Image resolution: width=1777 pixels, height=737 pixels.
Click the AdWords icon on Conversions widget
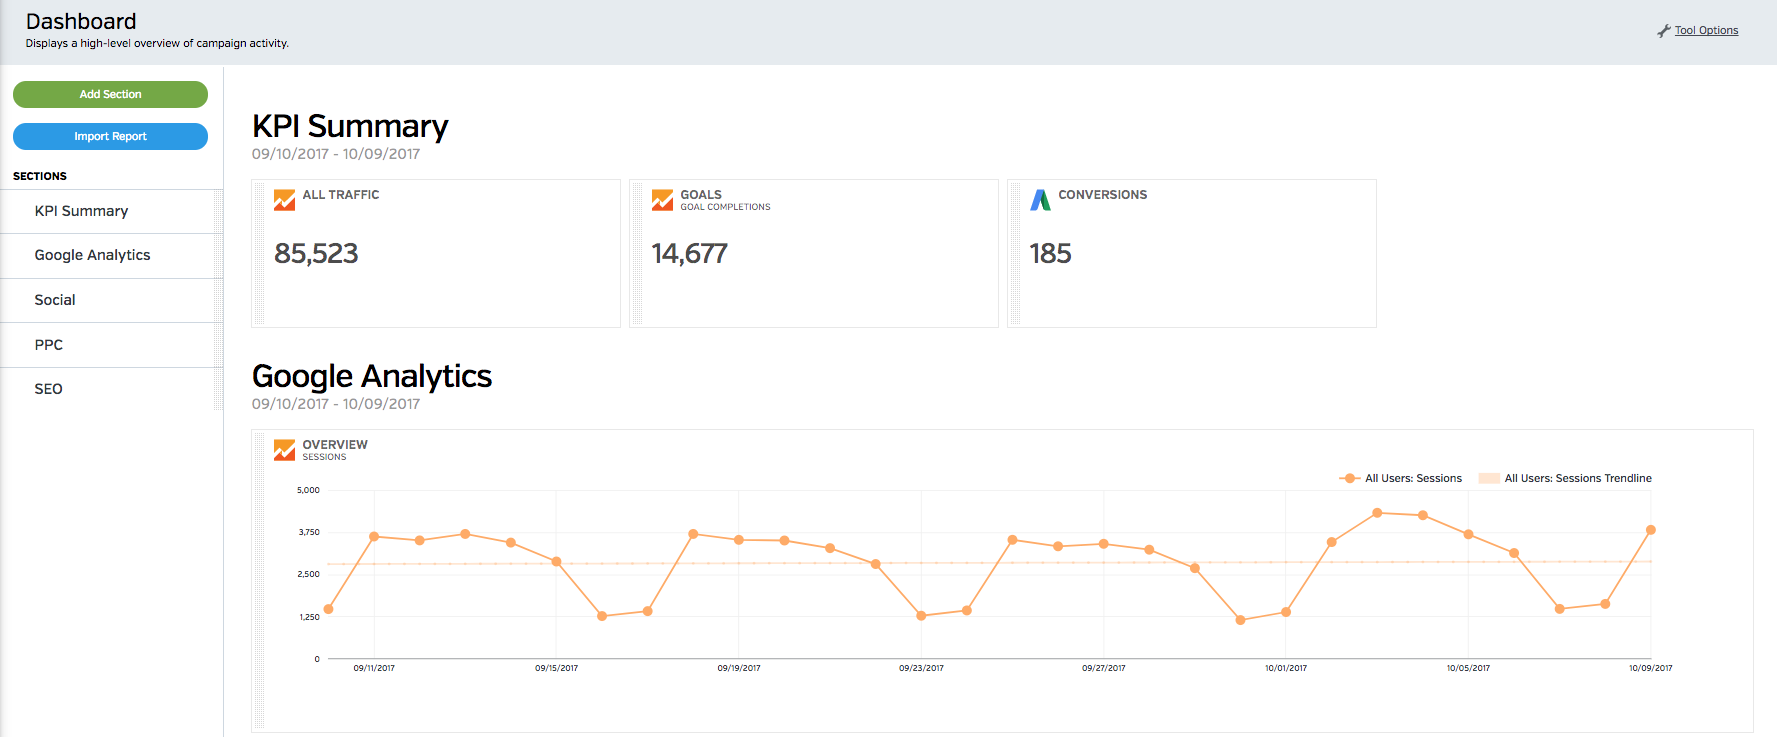[x=1040, y=200]
